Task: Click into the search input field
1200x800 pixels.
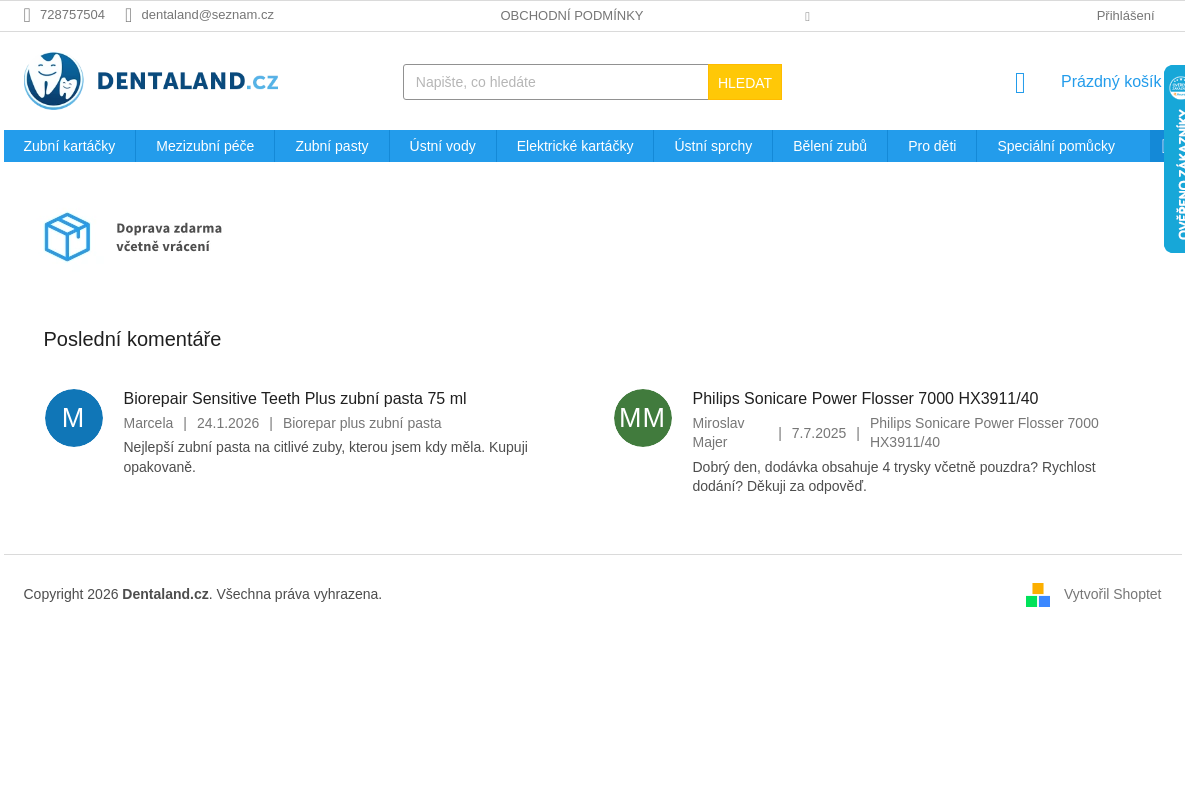Action: (555, 82)
